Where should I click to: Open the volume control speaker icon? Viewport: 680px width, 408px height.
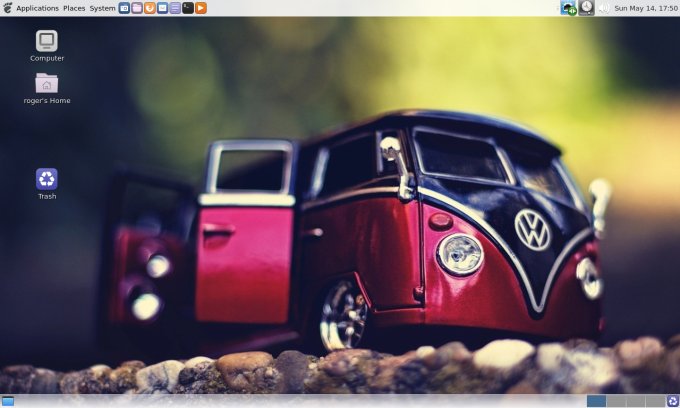tap(604, 8)
